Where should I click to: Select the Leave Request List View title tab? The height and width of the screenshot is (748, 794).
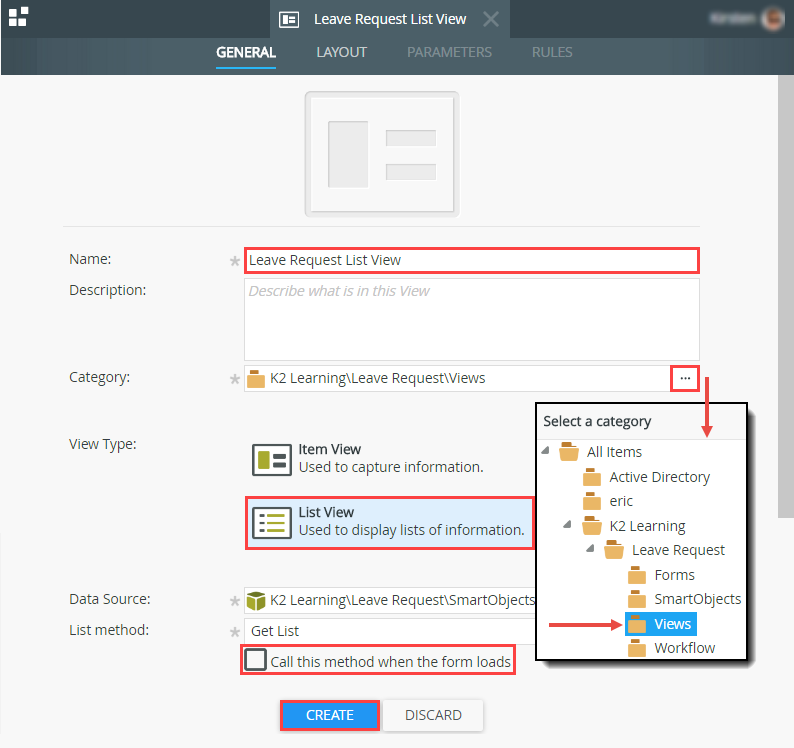tap(390, 19)
